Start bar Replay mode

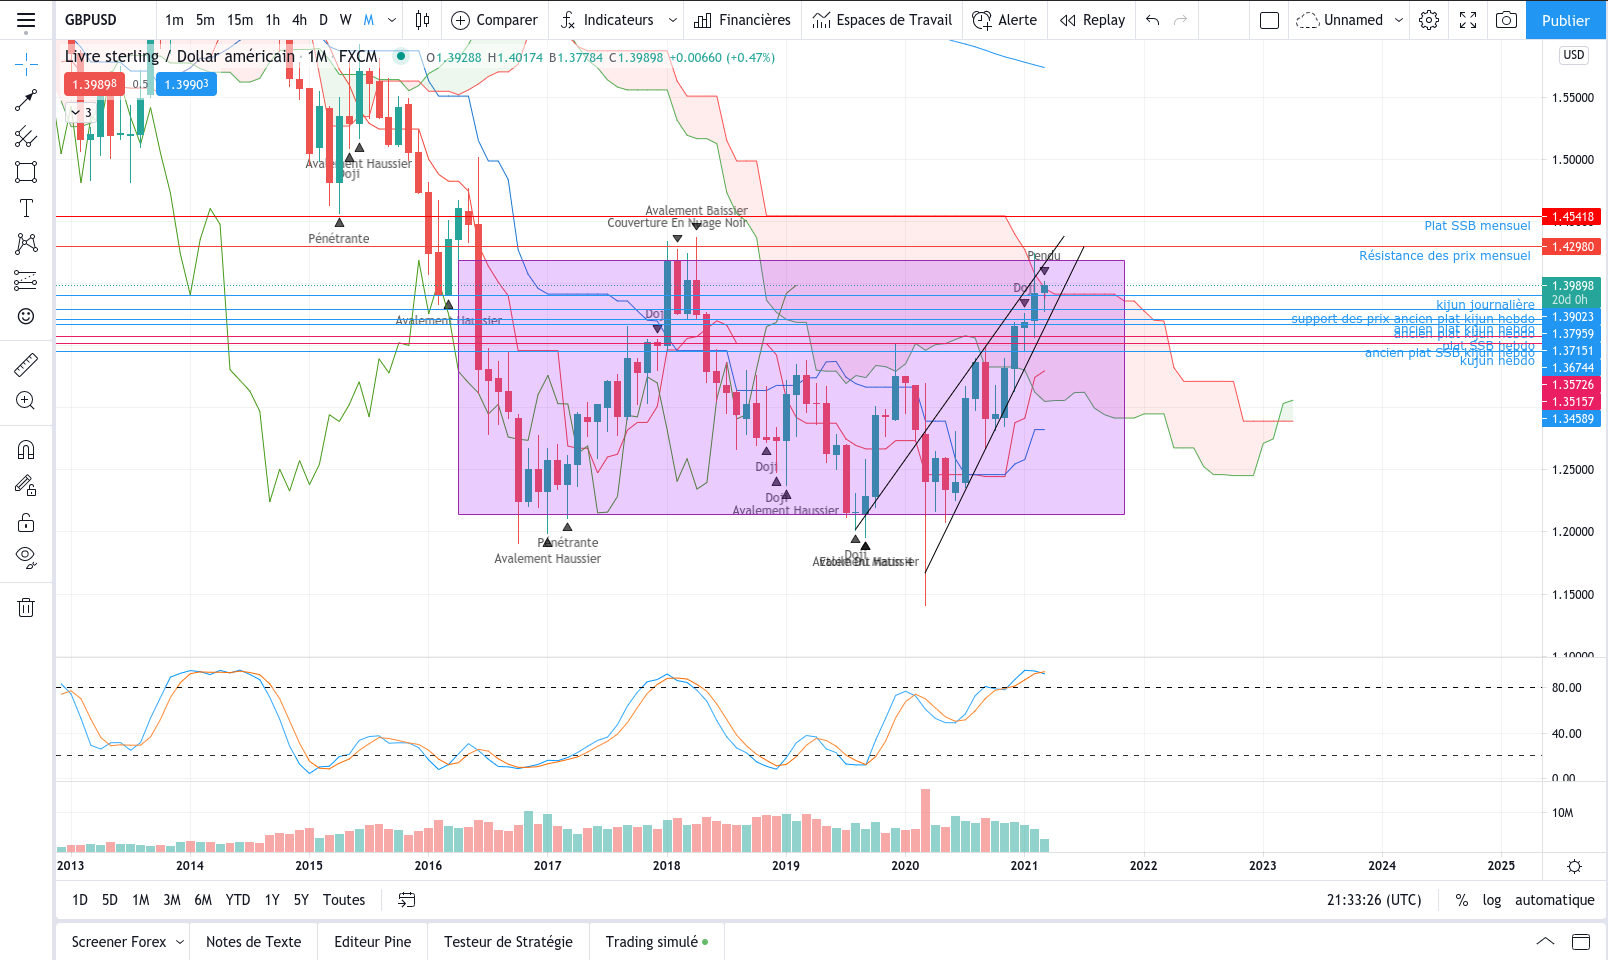1093,20
